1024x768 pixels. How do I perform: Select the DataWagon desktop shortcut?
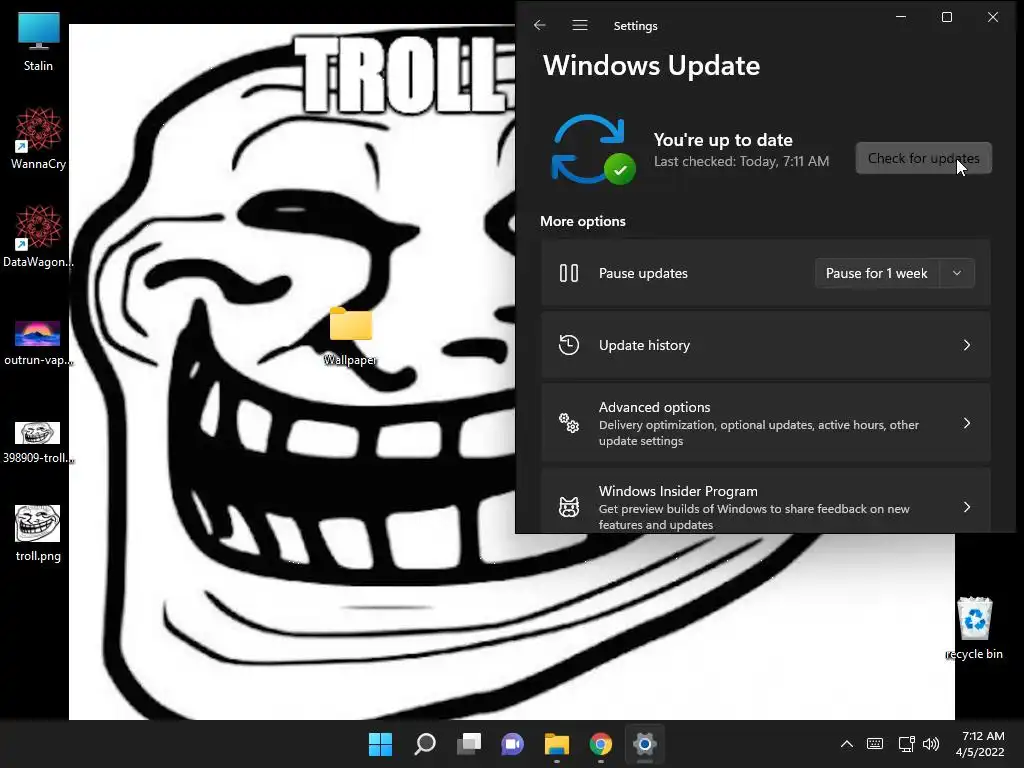[x=39, y=237]
